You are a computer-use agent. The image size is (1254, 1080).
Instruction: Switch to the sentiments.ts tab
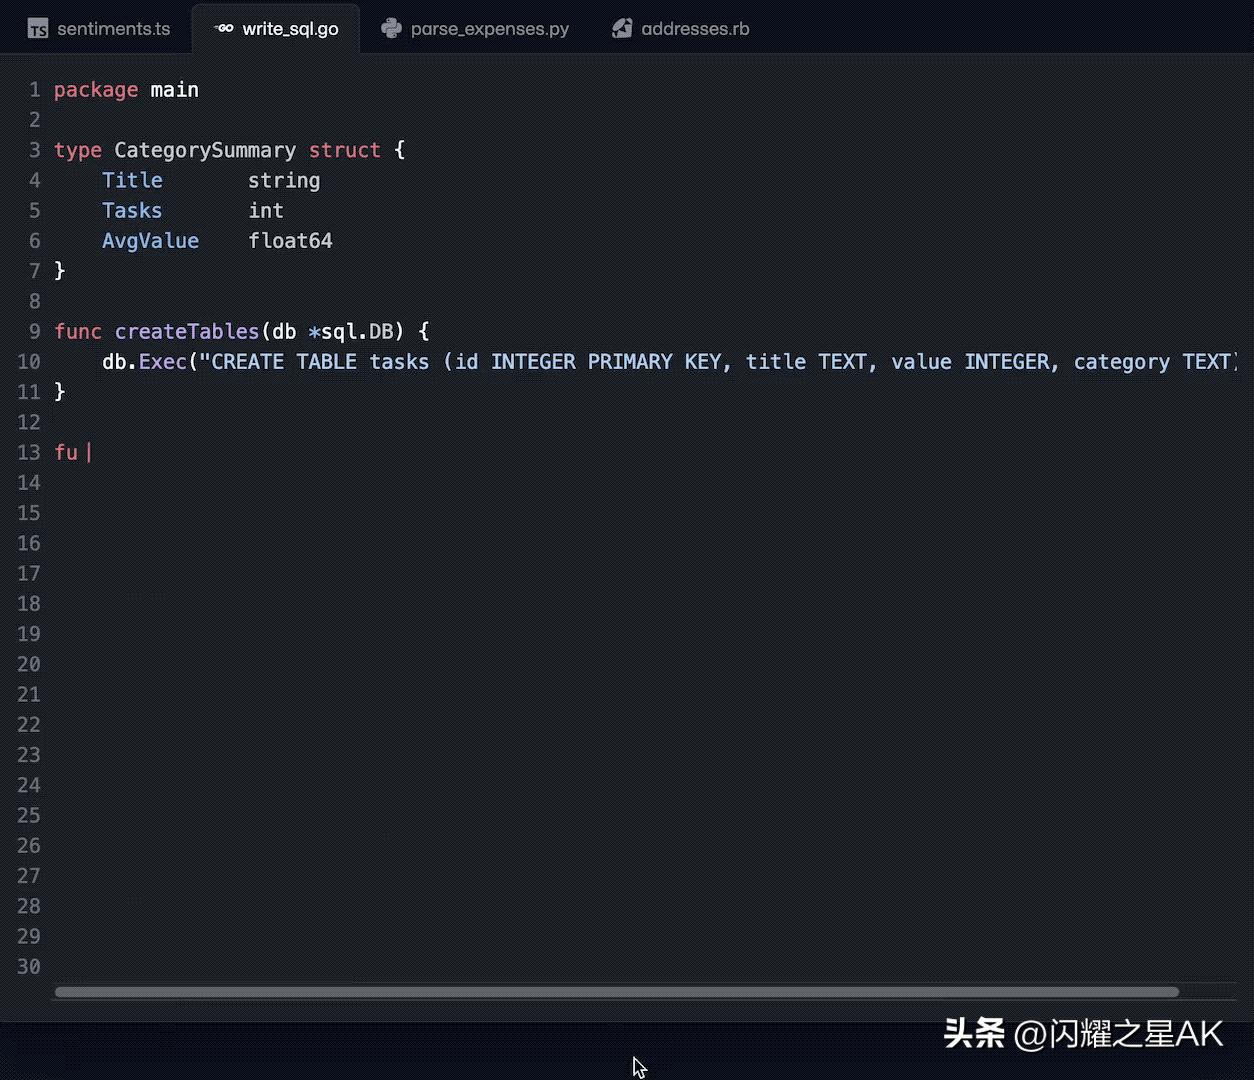pyautogui.click(x=113, y=29)
